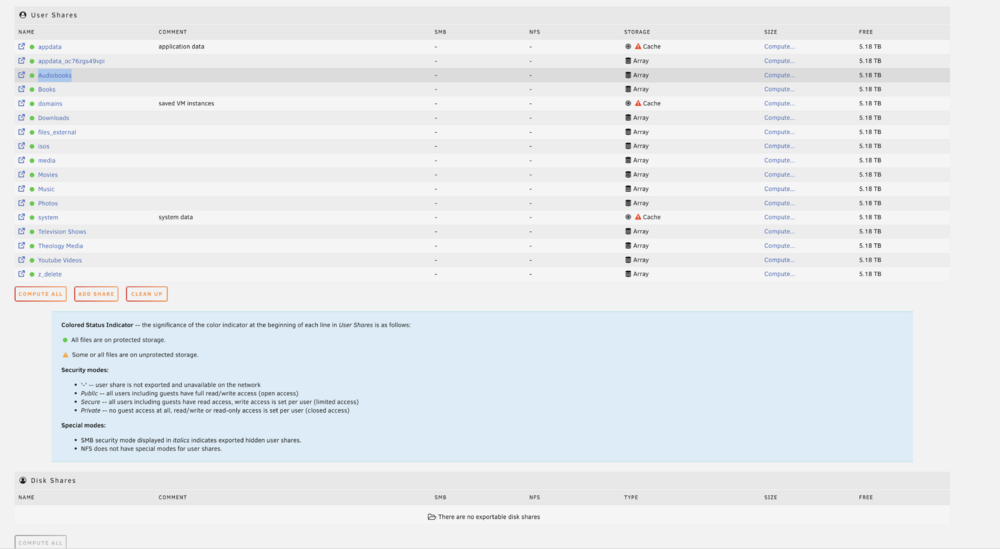The width and height of the screenshot is (1000, 549).
Task: Click browse icon for files_external
Action: point(22,132)
